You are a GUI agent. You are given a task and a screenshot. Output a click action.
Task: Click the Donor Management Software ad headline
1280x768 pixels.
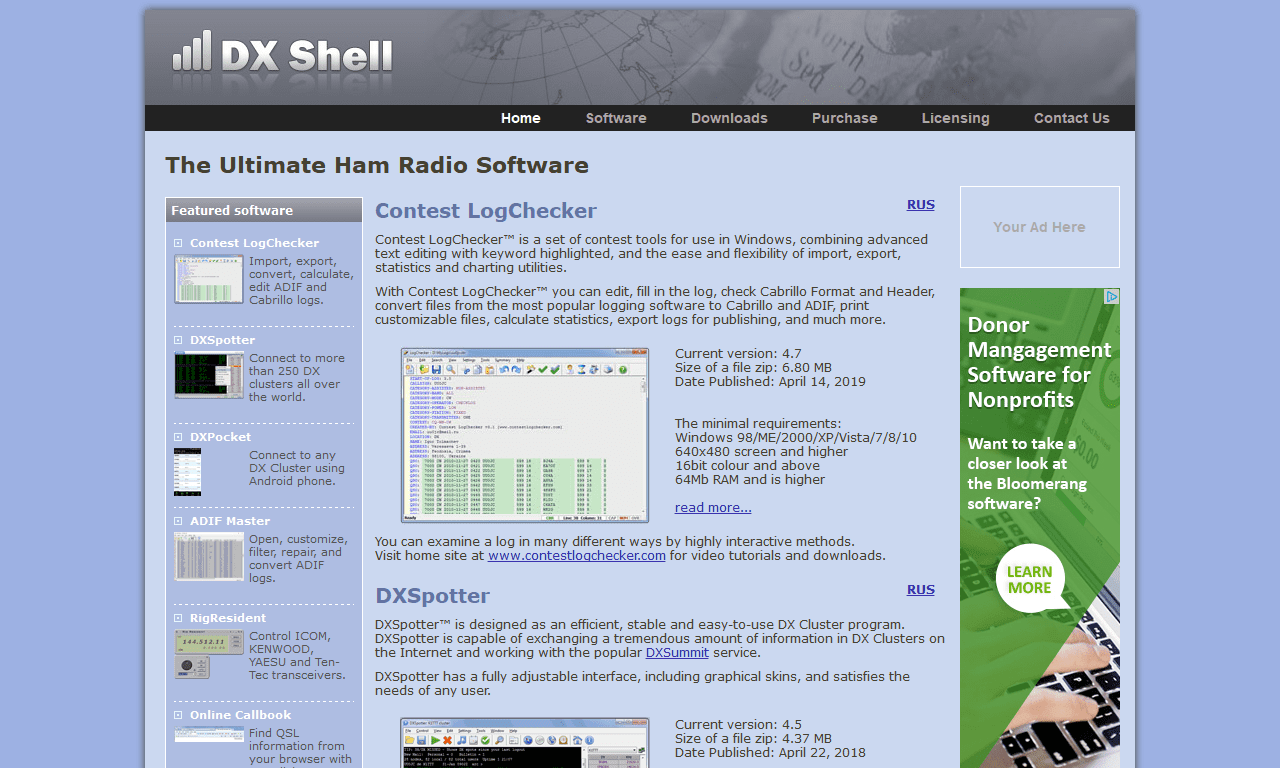click(1039, 362)
